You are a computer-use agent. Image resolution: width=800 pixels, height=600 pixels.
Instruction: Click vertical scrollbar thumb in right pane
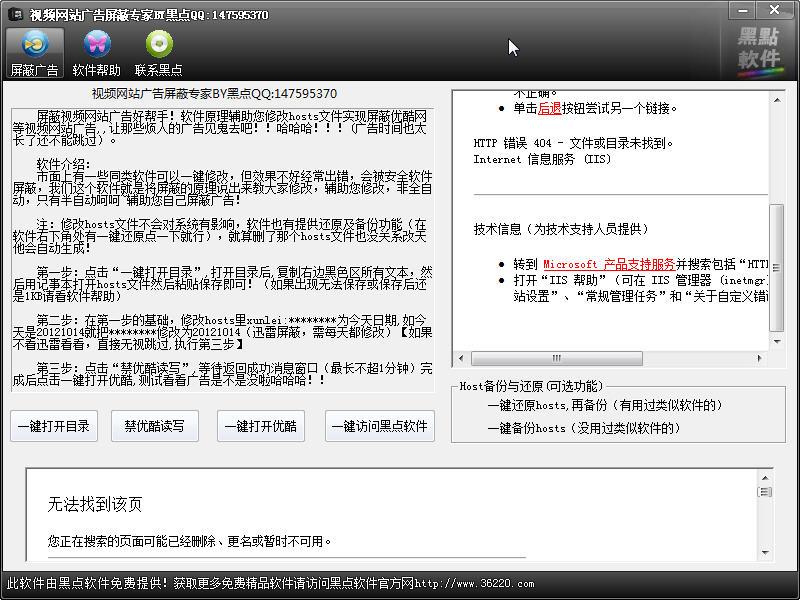point(777,268)
